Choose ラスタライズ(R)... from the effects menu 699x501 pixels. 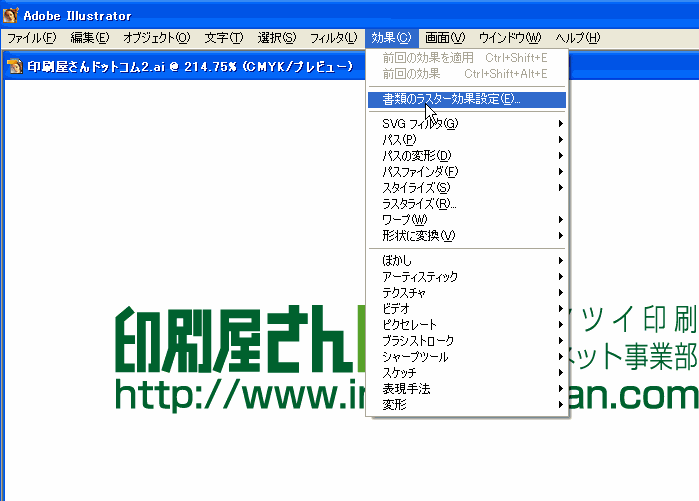click(x=419, y=204)
